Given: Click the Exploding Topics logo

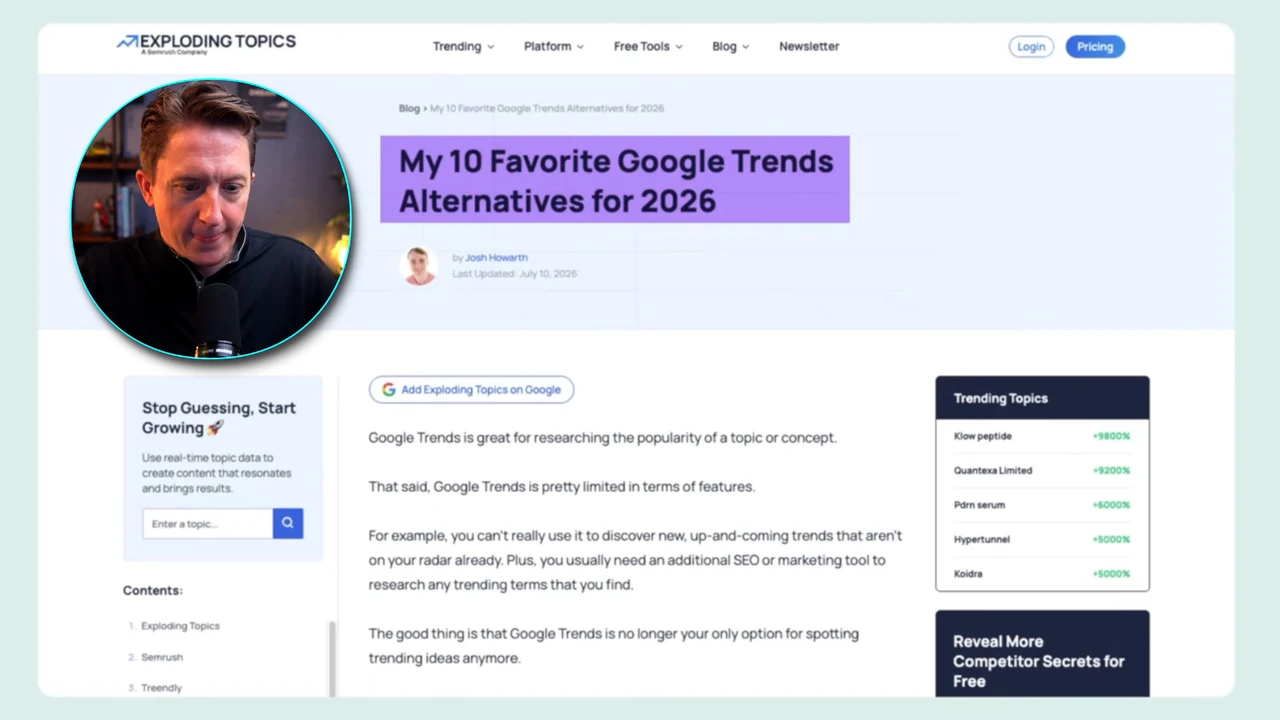Looking at the screenshot, I should 206,43.
